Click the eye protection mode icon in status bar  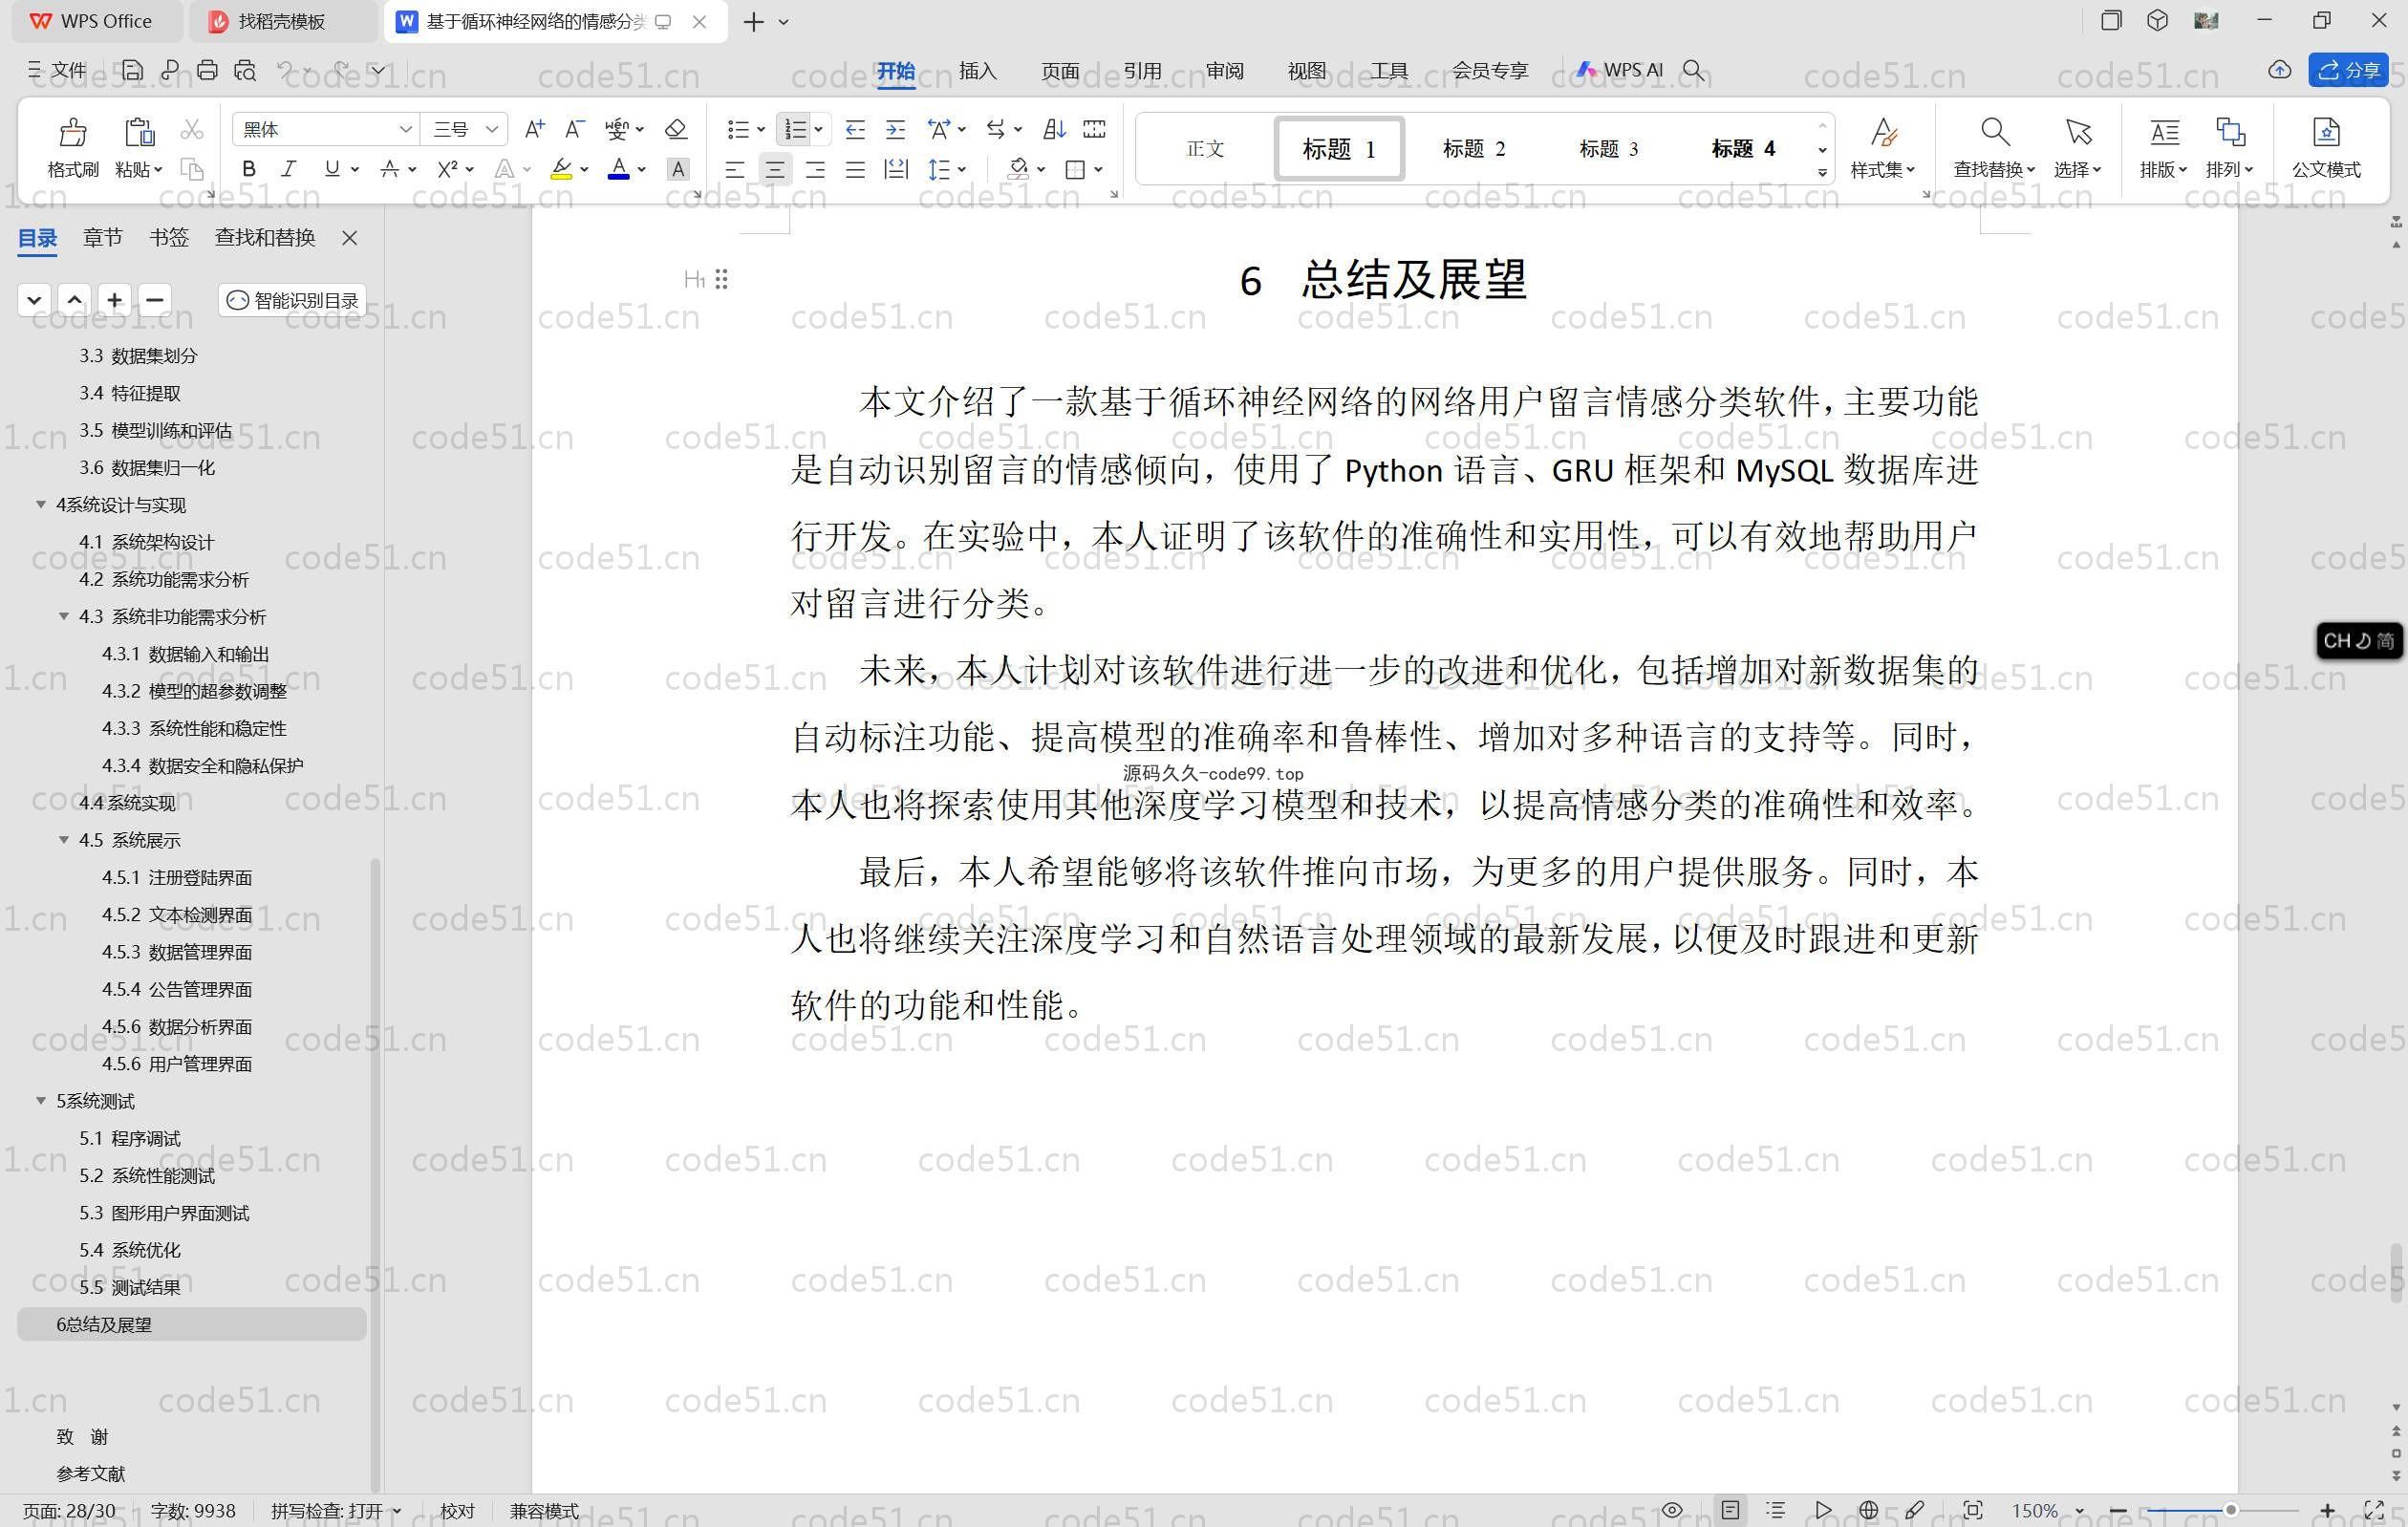1672,1510
